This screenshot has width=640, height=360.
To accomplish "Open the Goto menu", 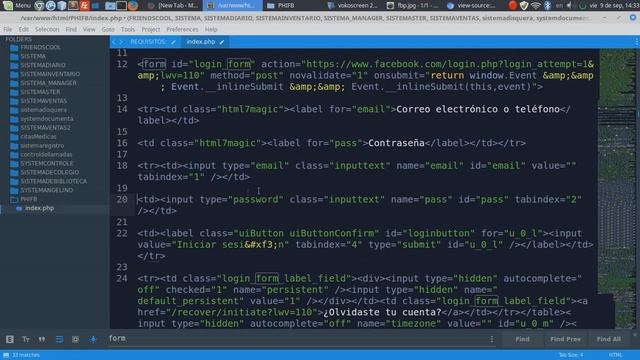I will tap(108, 29).
